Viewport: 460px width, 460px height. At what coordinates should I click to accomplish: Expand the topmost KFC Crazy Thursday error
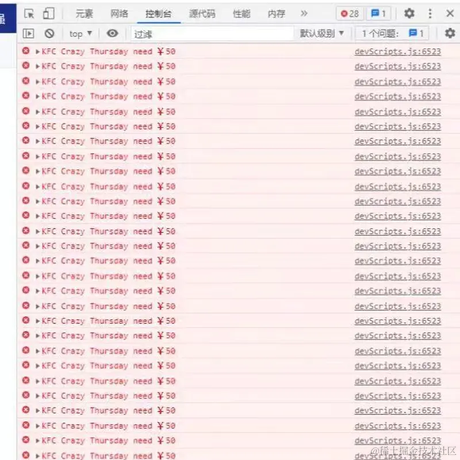[38, 52]
